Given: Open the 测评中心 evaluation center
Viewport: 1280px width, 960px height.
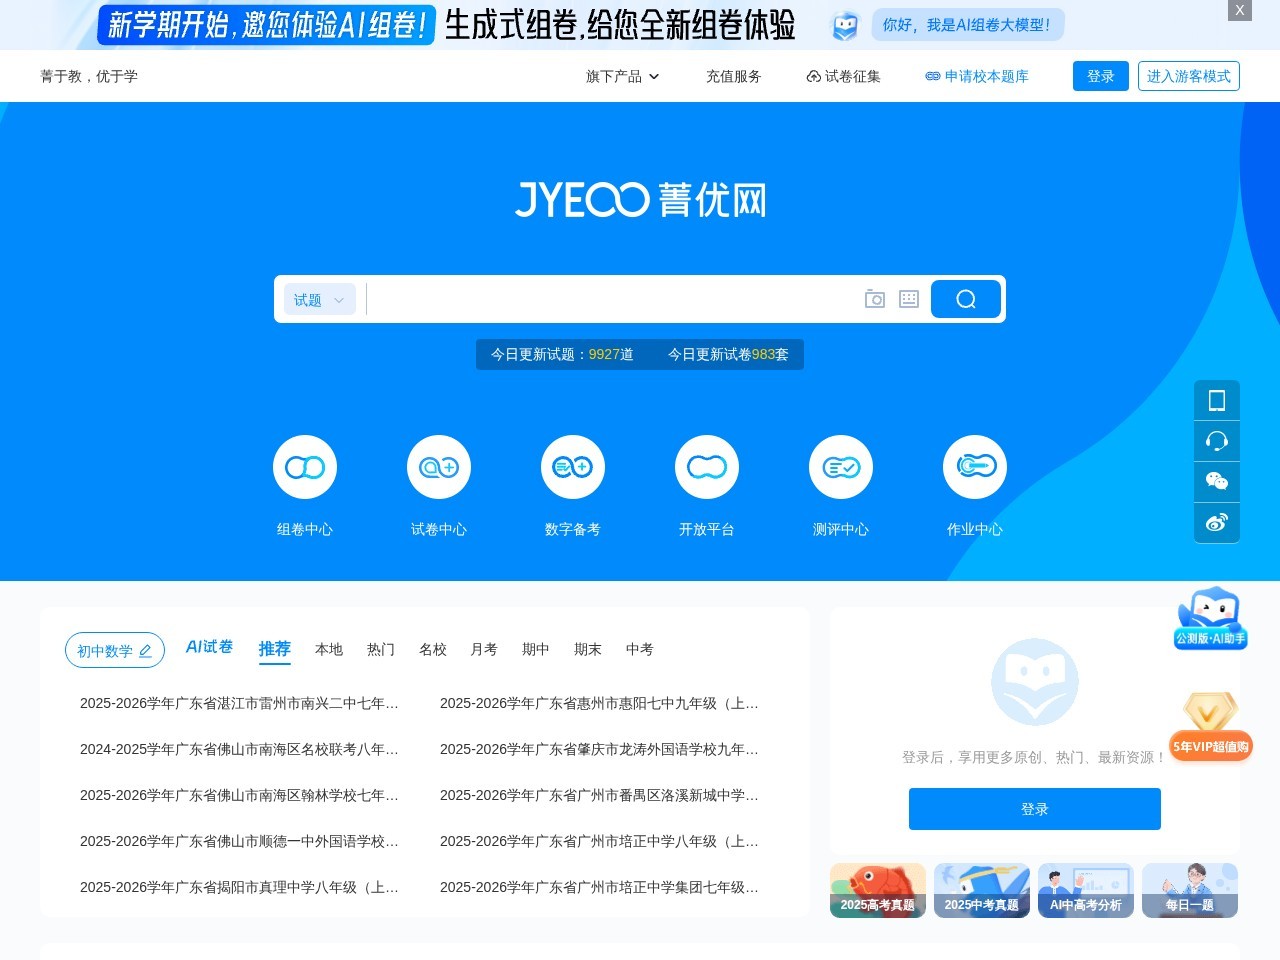Looking at the screenshot, I should (x=840, y=485).
